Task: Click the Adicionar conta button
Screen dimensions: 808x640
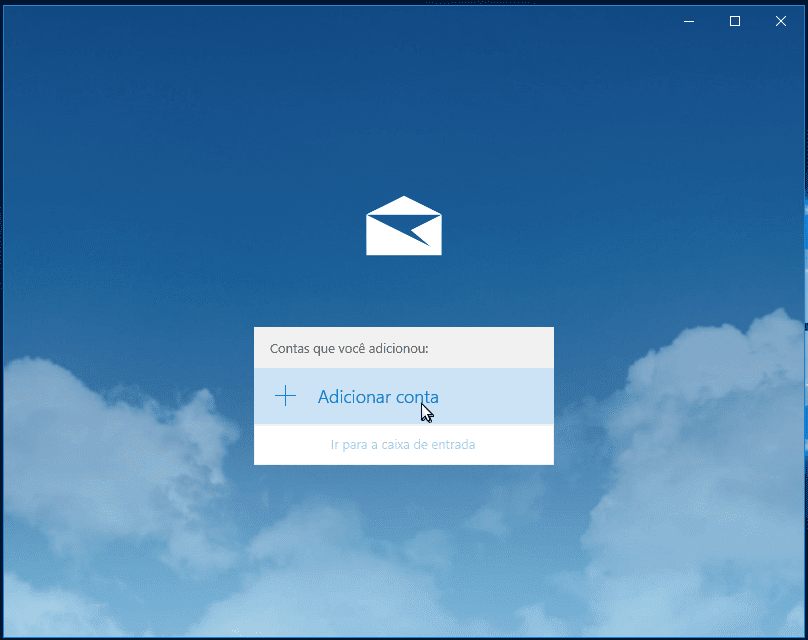Action: click(x=403, y=396)
